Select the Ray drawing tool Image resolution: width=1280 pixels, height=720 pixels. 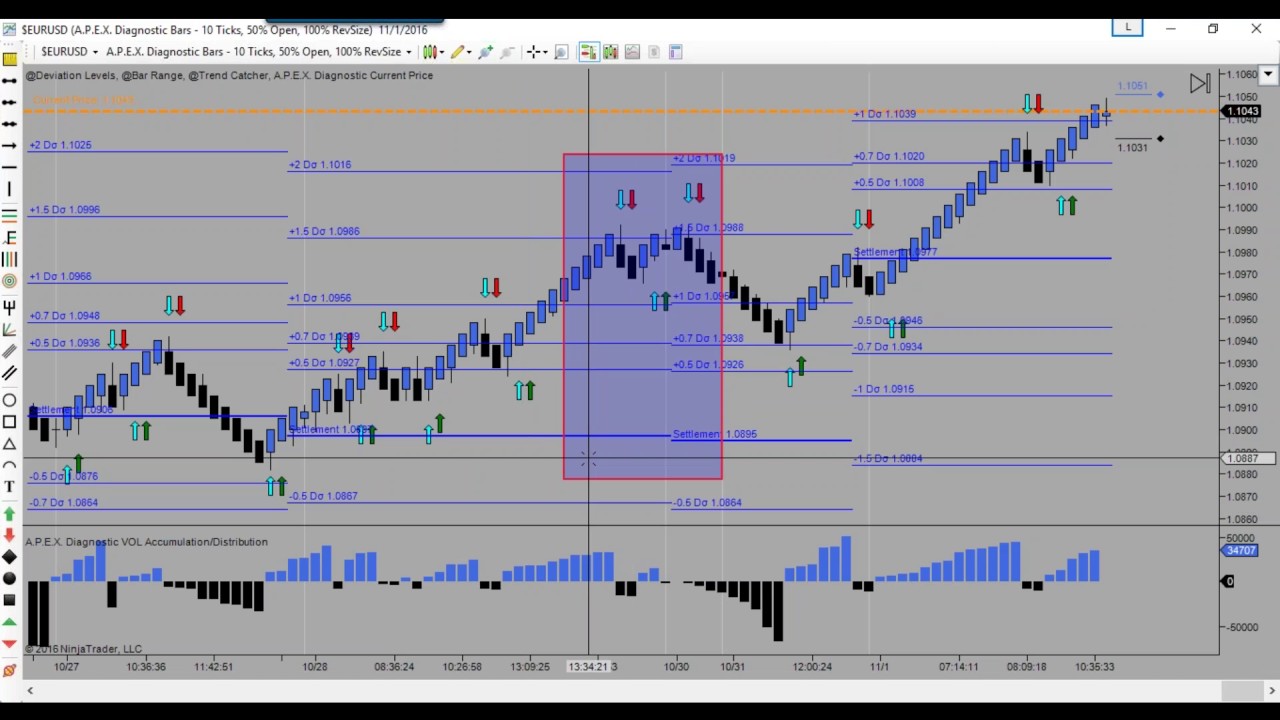[9, 102]
